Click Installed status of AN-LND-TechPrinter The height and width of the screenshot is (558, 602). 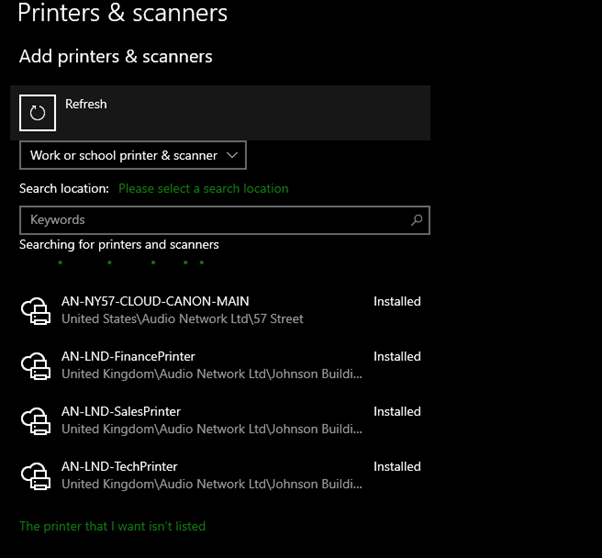(397, 466)
